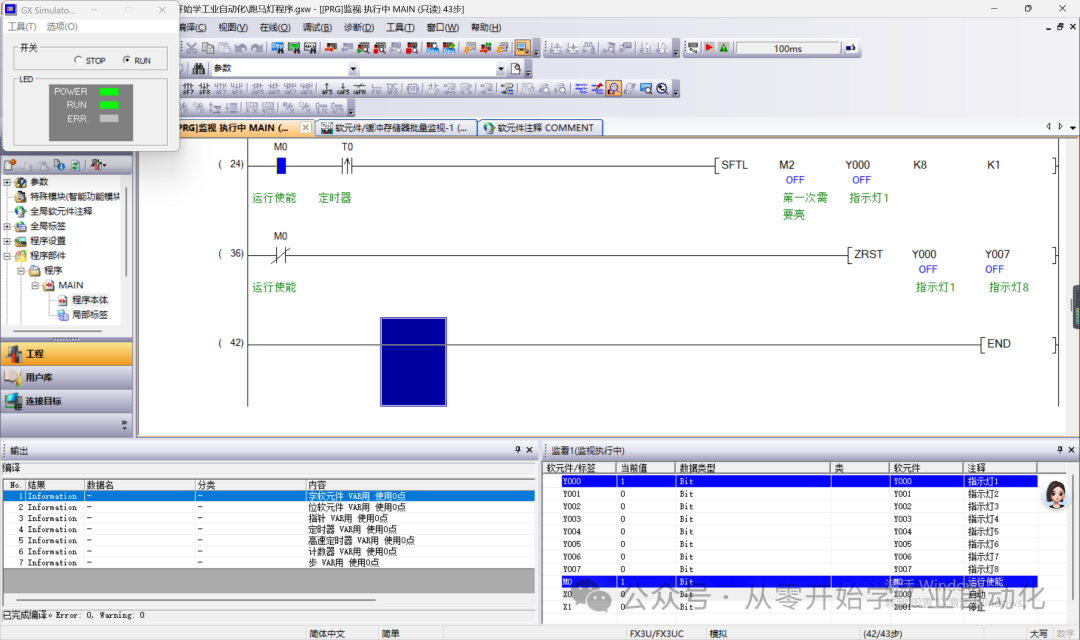Screen dimensions: 1080x640
Task: Click the refresh icon in navigation pane
Action: (x=75, y=165)
